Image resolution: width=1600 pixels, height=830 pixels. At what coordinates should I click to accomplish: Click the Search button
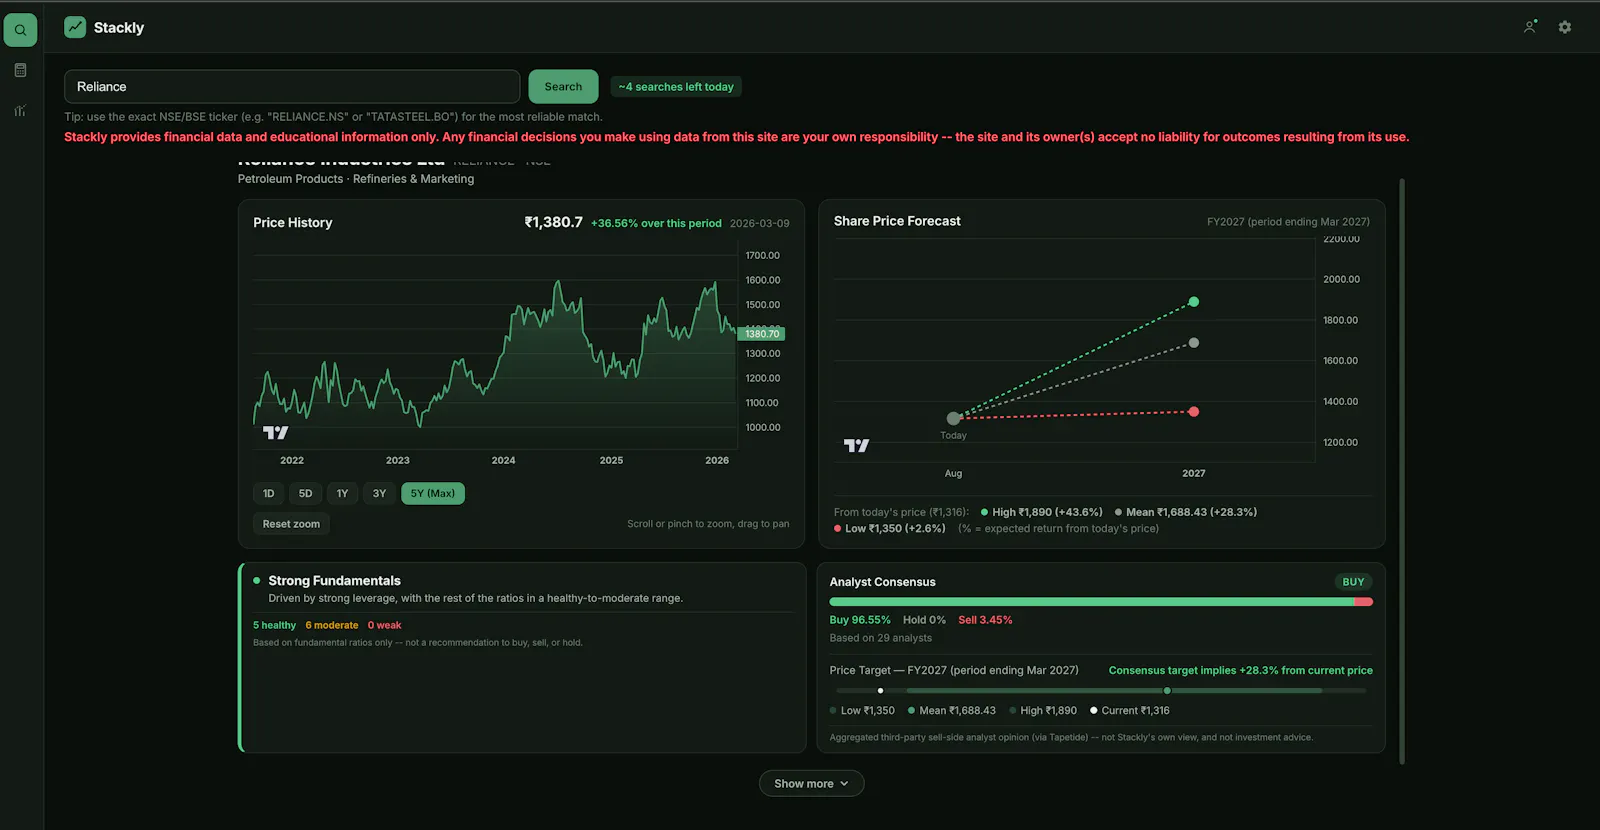tap(563, 87)
